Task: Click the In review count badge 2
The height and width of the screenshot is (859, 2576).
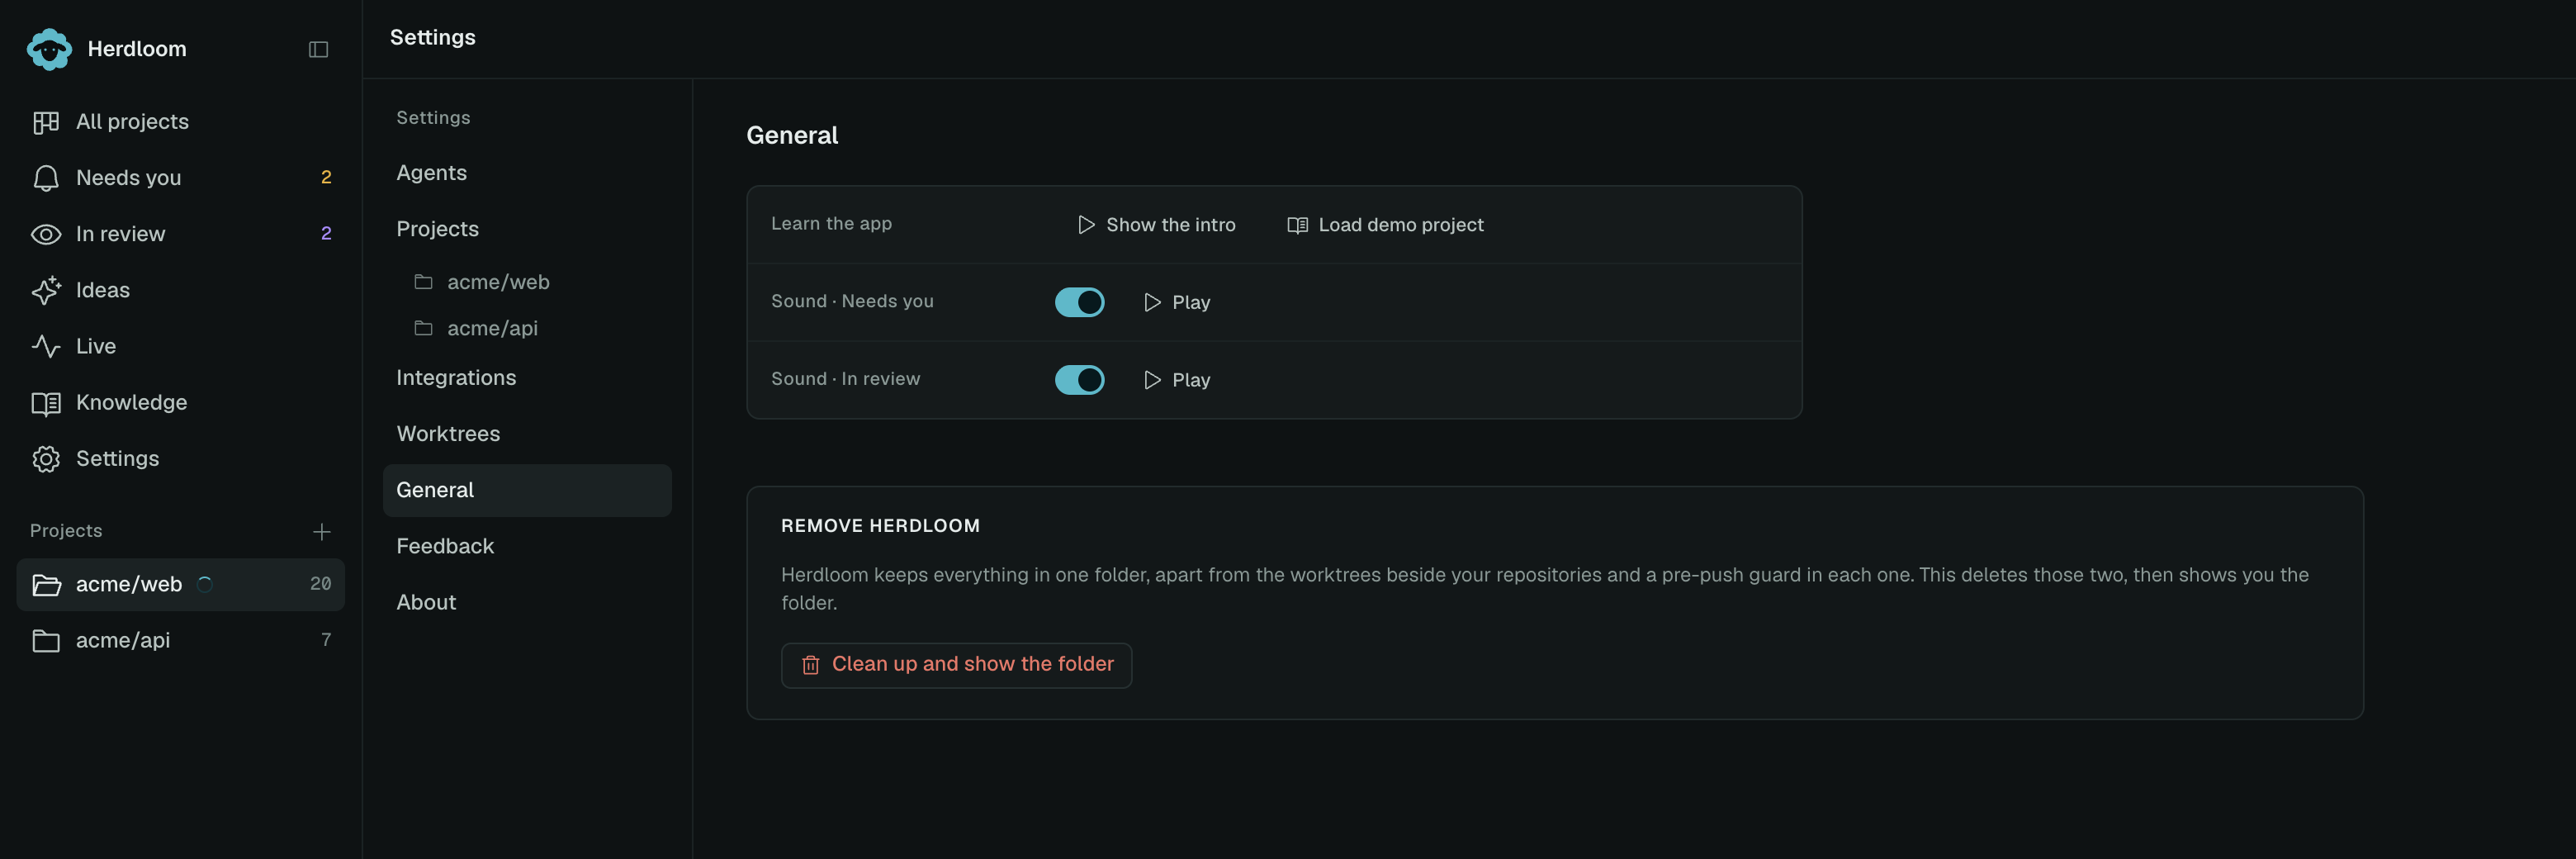Action: tap(326, 234)
